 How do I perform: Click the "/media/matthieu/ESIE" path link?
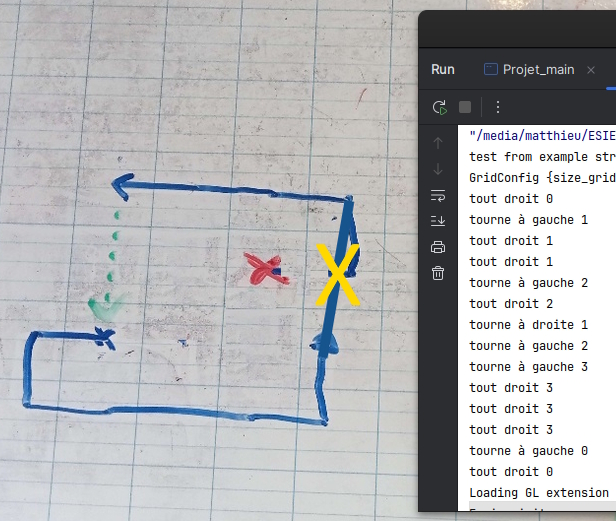coord(543,136)
